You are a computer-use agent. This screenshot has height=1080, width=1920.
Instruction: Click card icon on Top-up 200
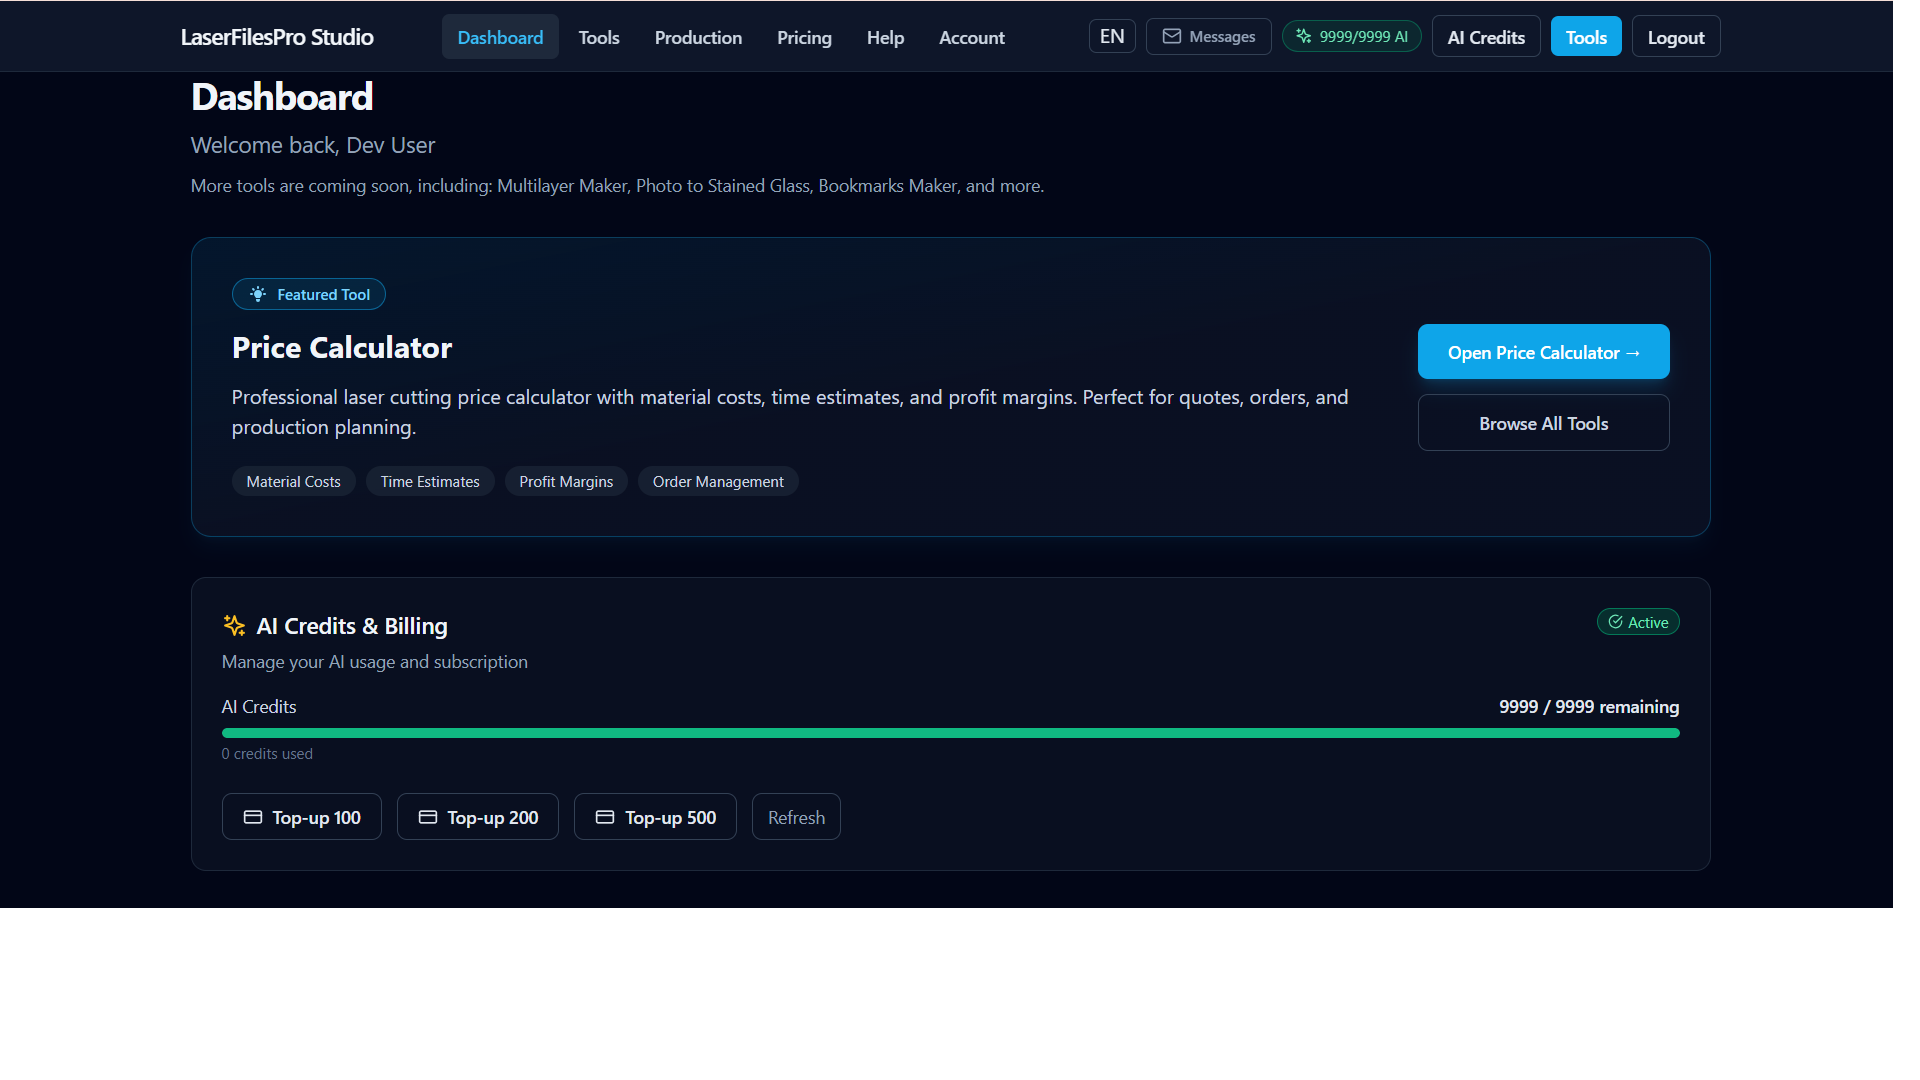click(428, 817)
